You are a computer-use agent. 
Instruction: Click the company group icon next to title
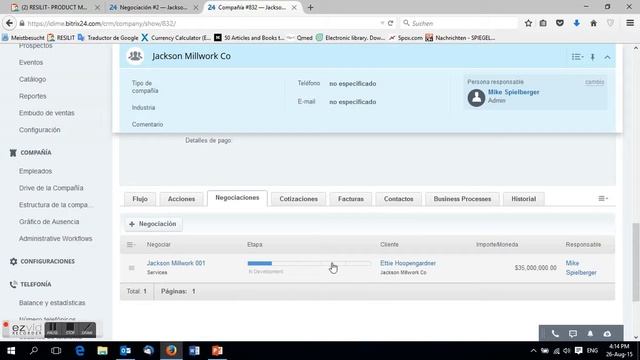[x=135, y=56]
